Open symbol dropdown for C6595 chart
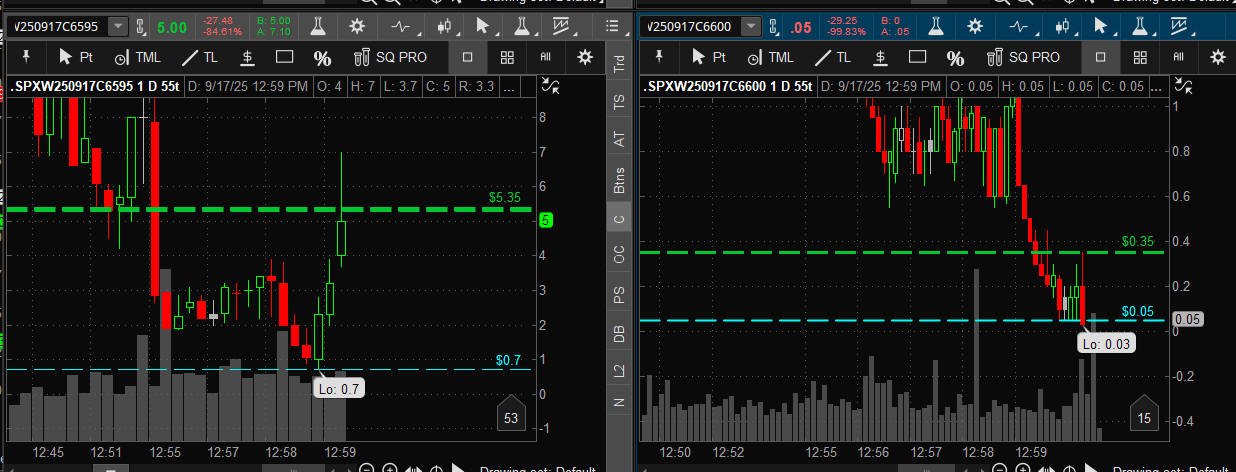The image size is (1236, 472). 118,25
